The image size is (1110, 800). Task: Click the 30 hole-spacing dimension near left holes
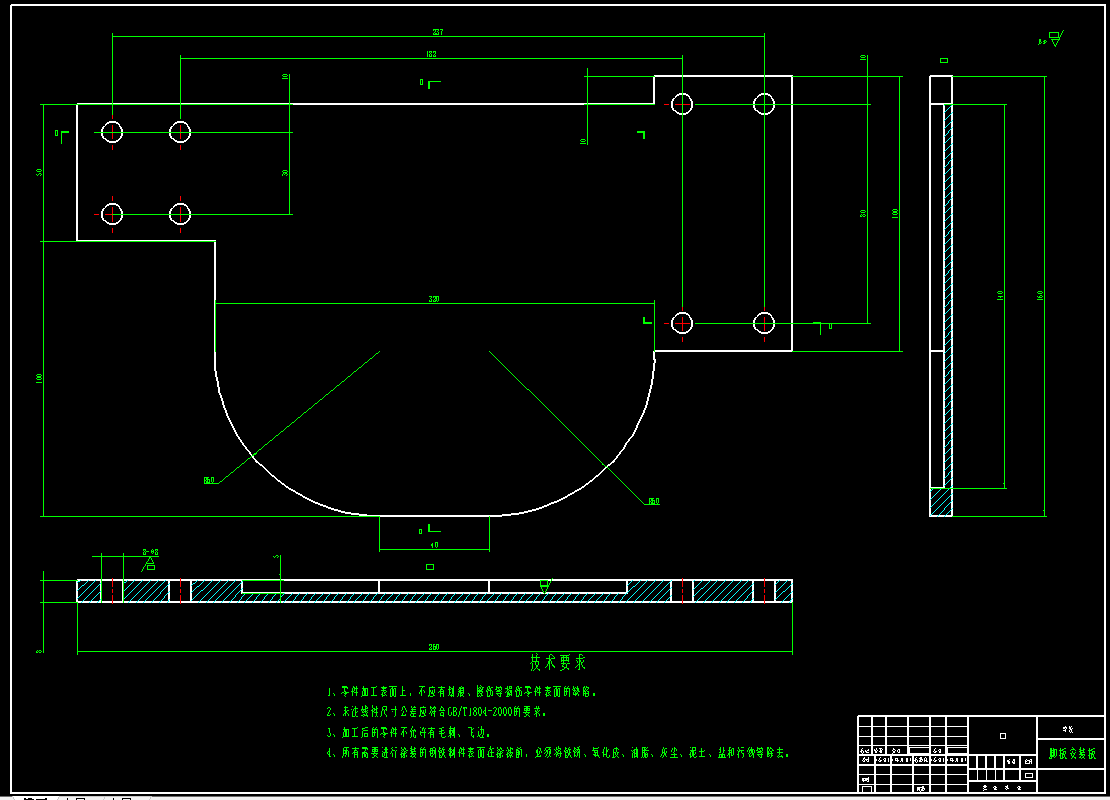click(285, 173)
